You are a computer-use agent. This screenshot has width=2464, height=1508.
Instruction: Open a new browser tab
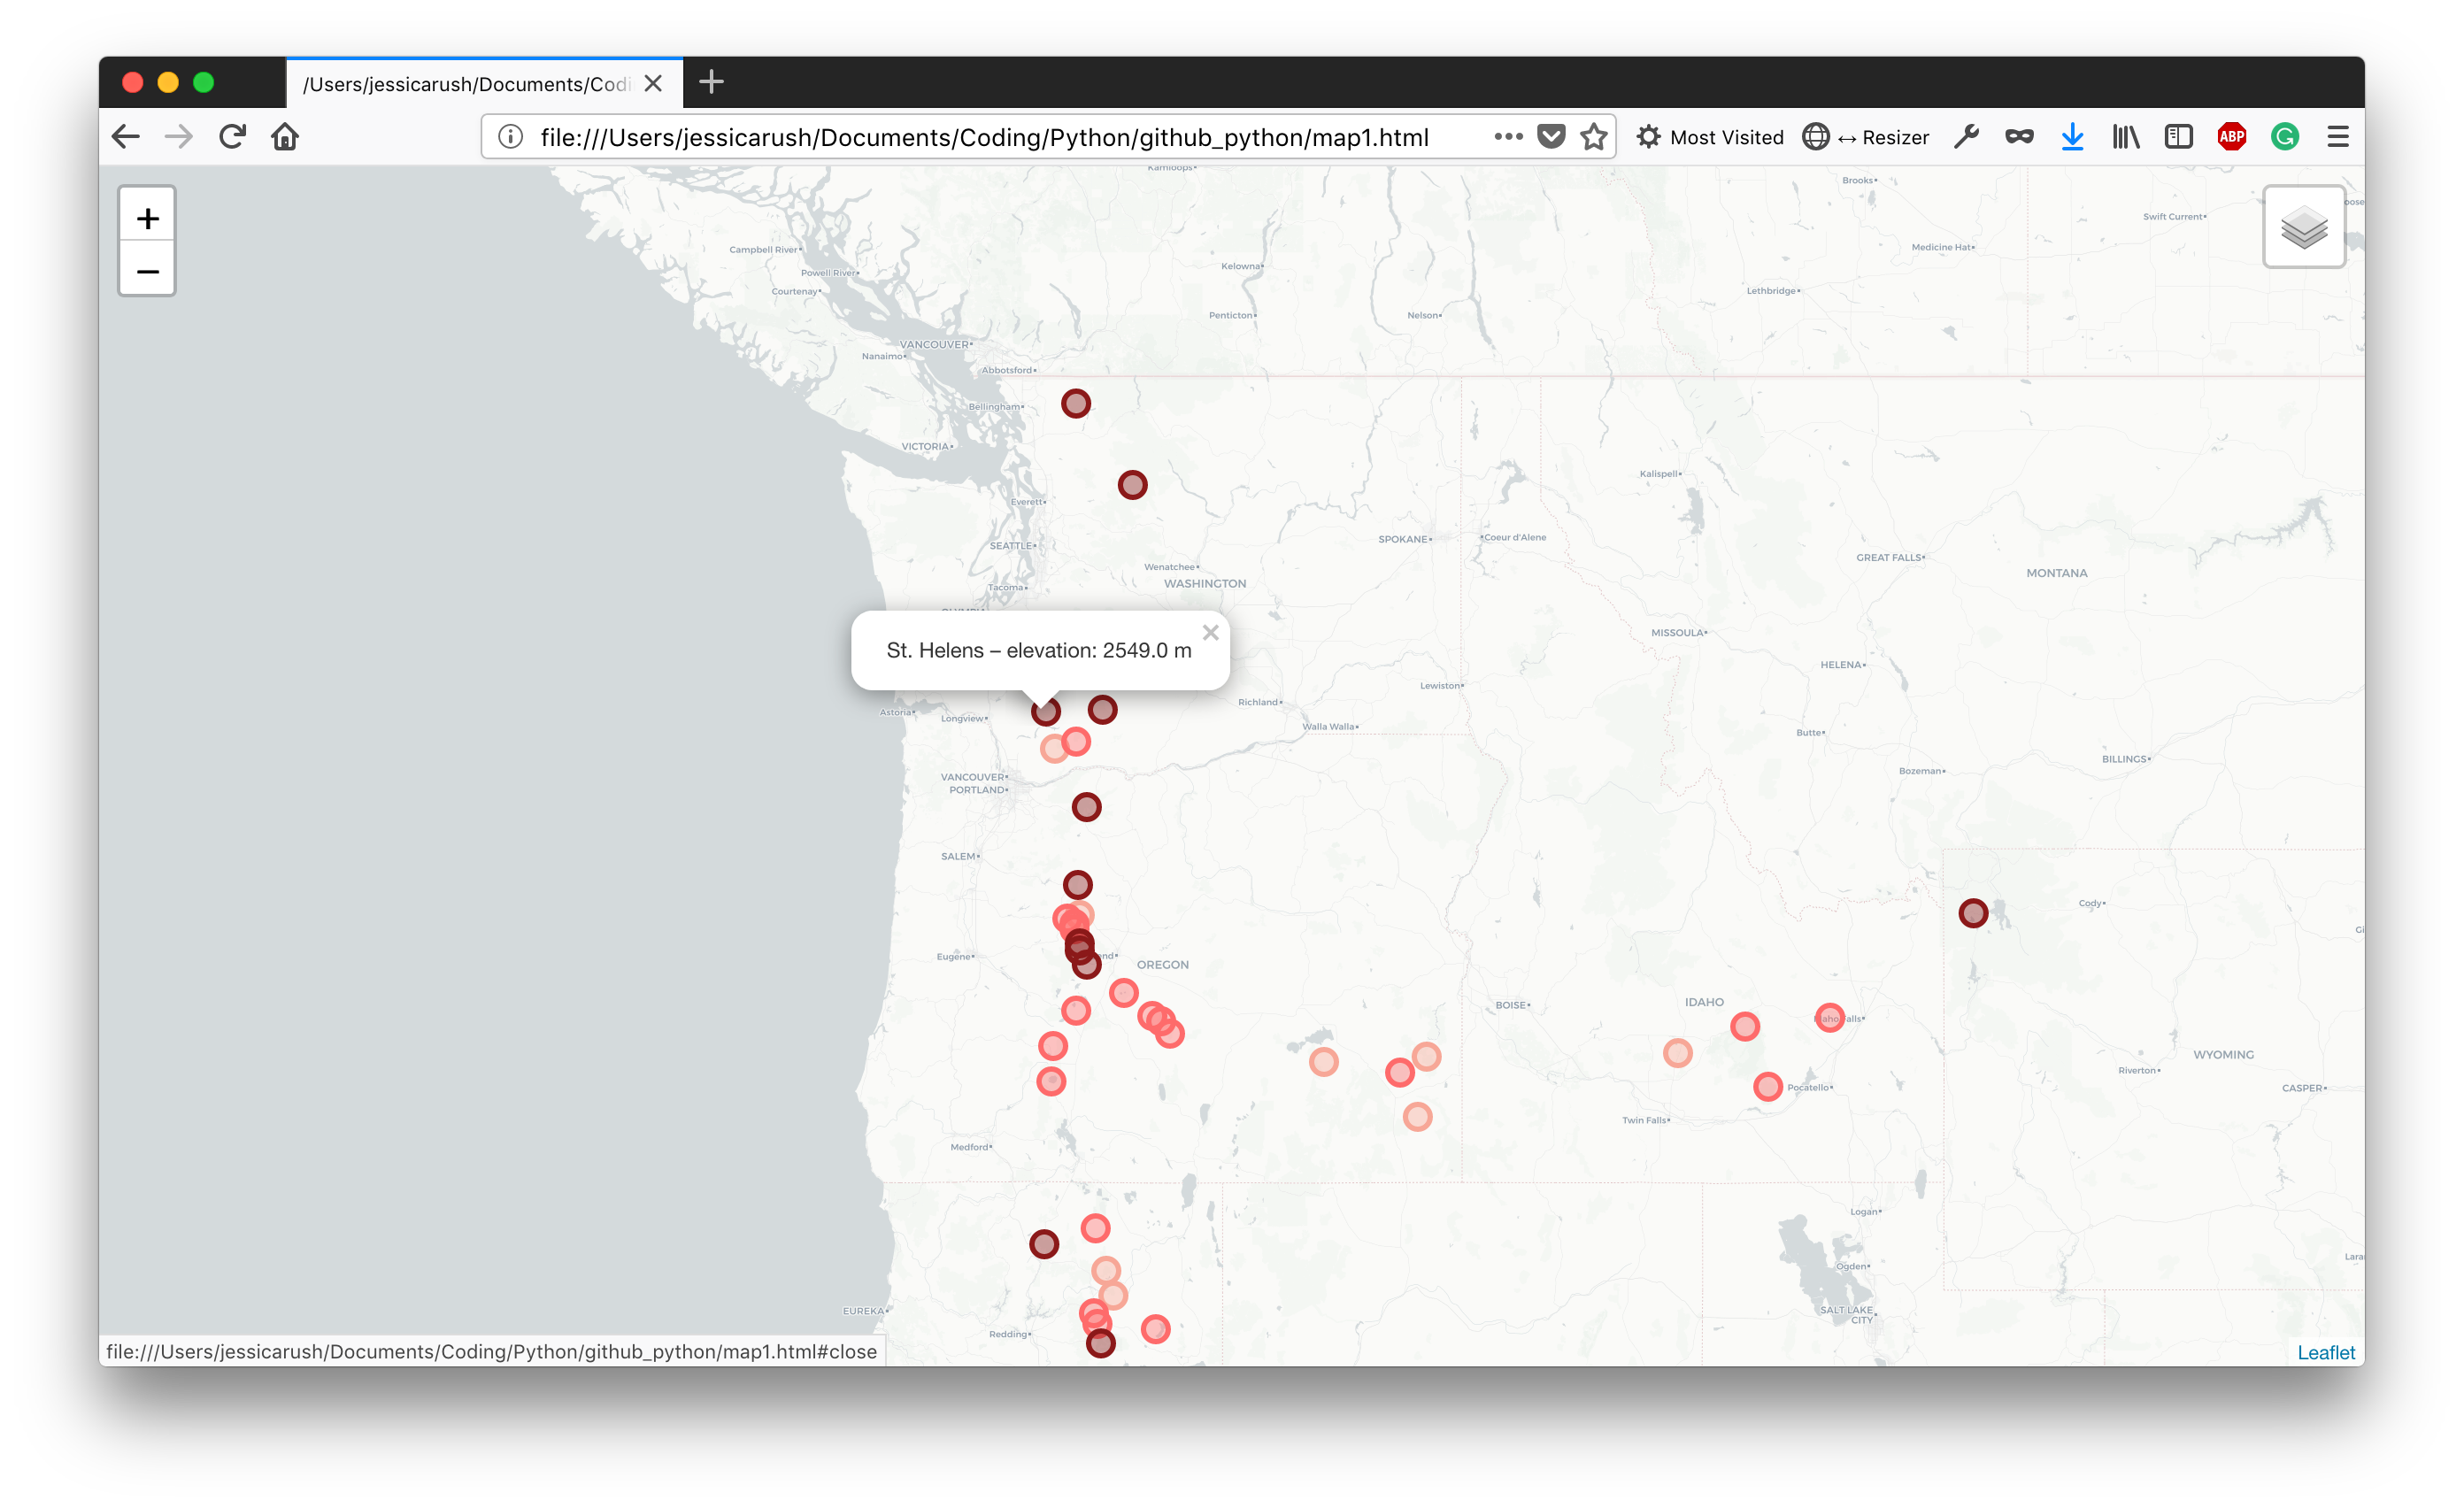(x=711, y=82)
